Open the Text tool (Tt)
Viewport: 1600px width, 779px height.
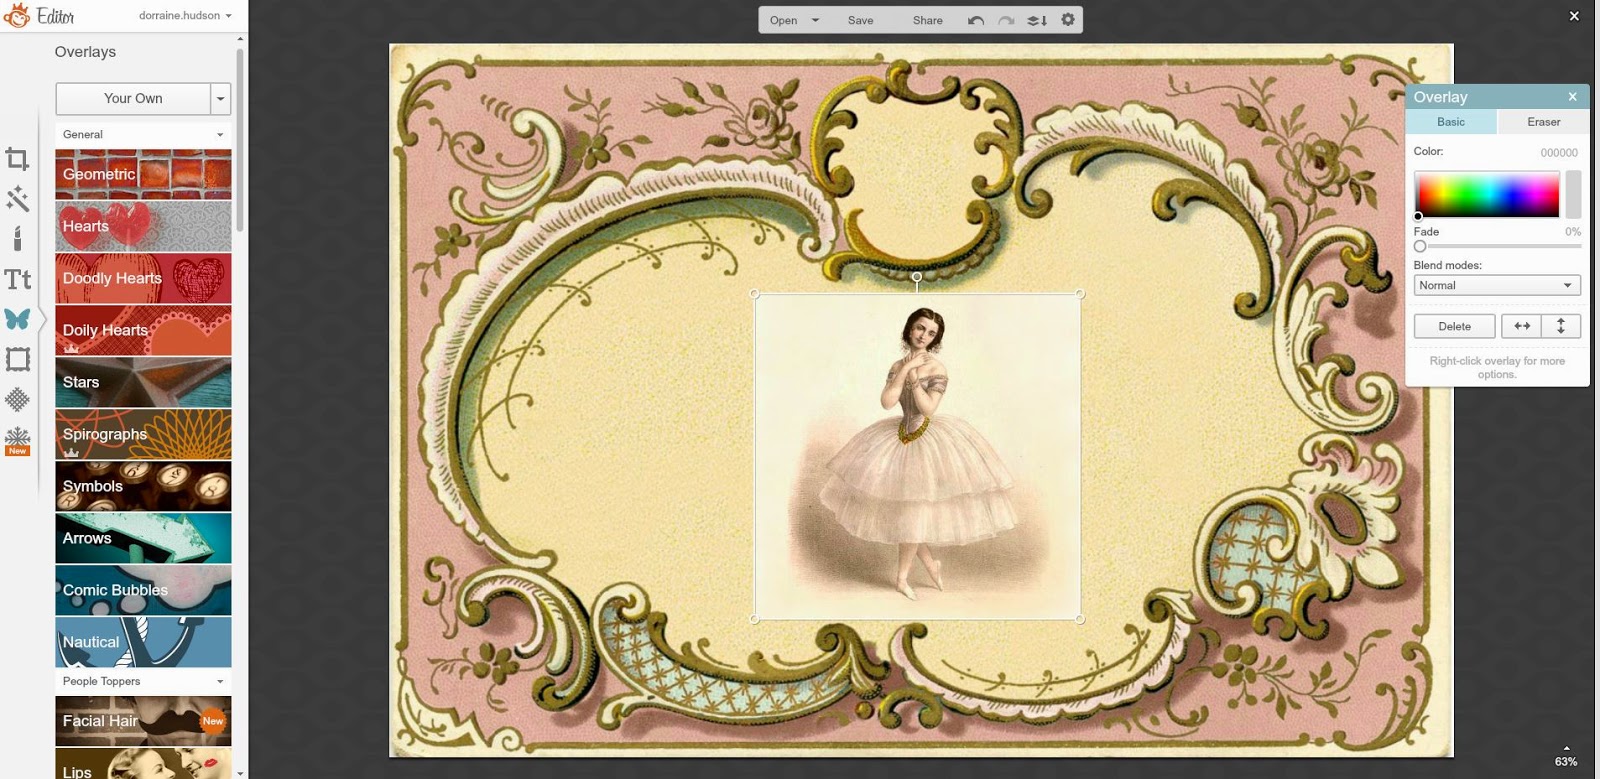coord(17,279)
